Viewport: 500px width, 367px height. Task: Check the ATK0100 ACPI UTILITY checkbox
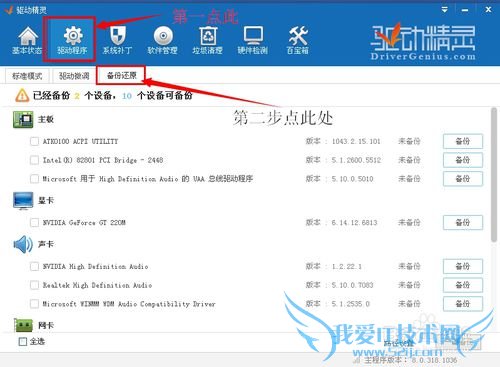(34, 141)
